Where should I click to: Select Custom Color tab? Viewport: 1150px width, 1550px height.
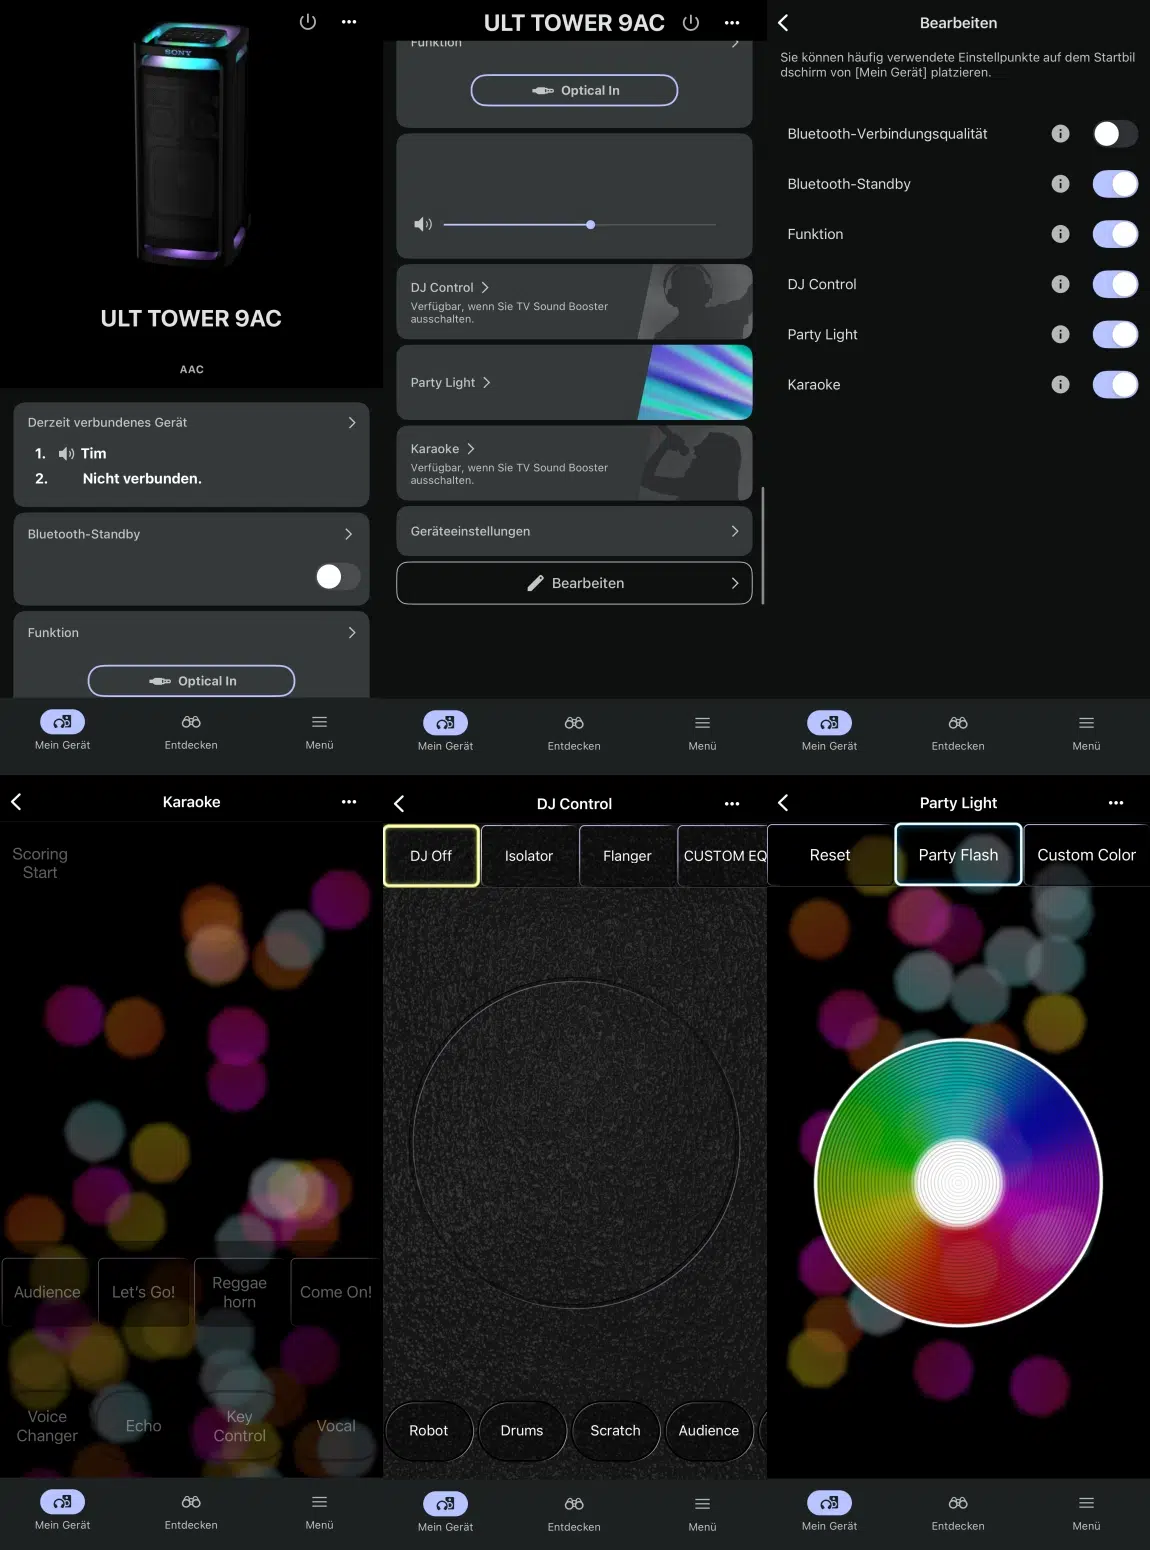coord(1087,855)
